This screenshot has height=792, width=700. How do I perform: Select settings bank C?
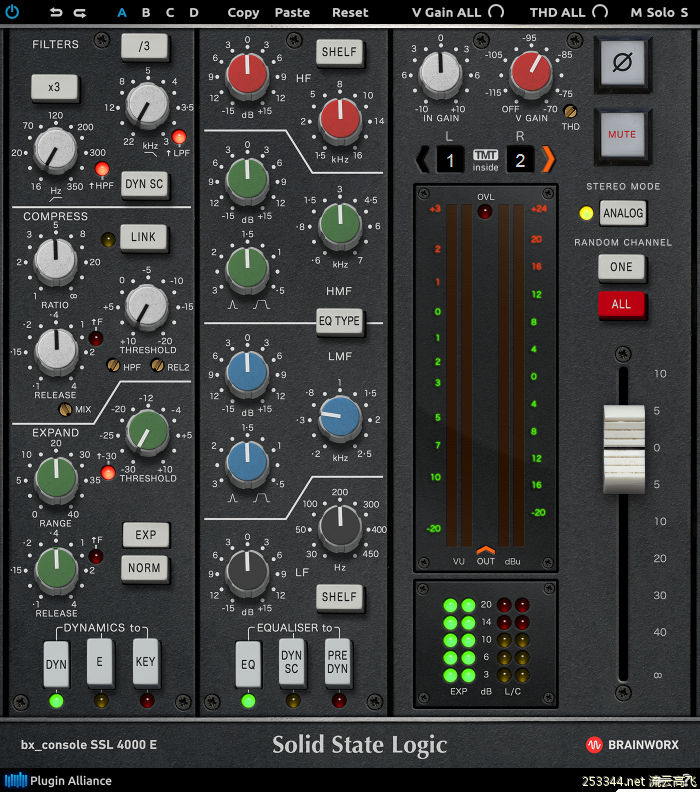coord(170,13)
